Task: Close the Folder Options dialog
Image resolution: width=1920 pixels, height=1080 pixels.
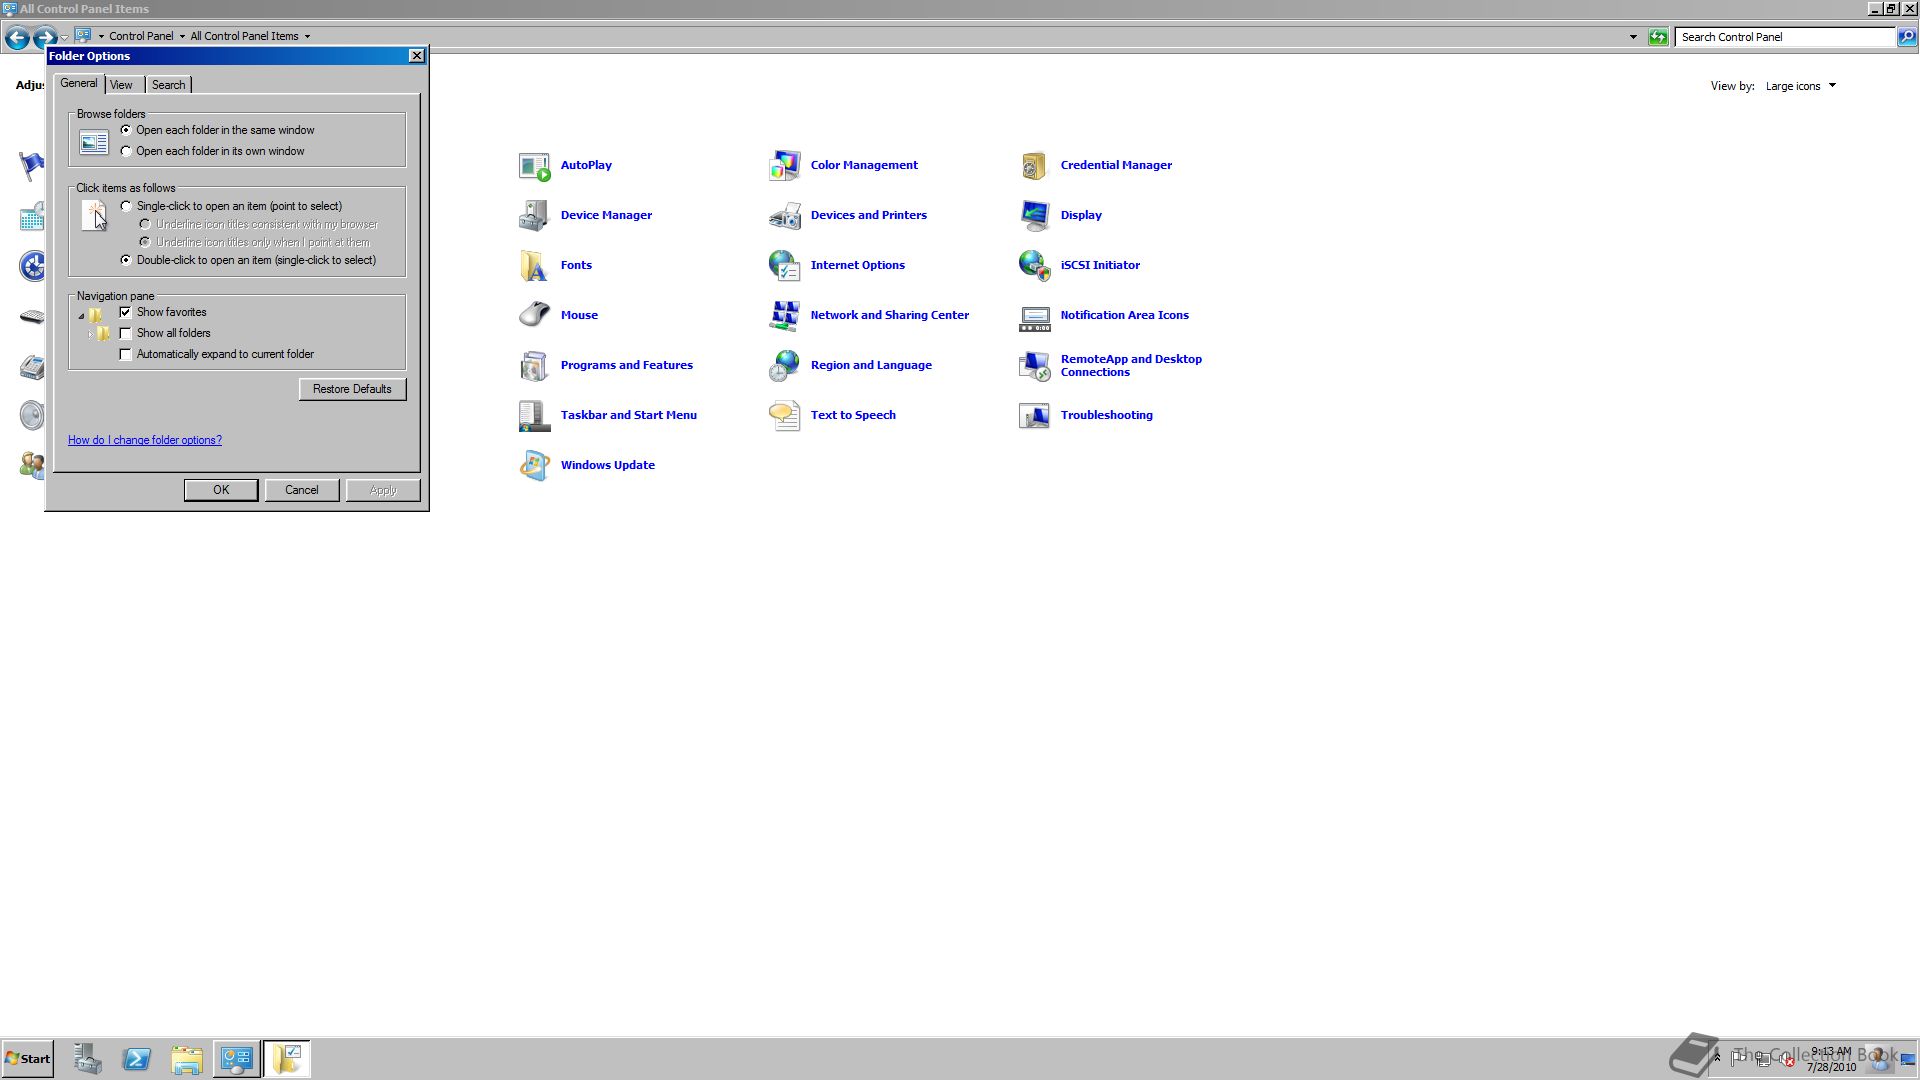Action: [417, 56]
